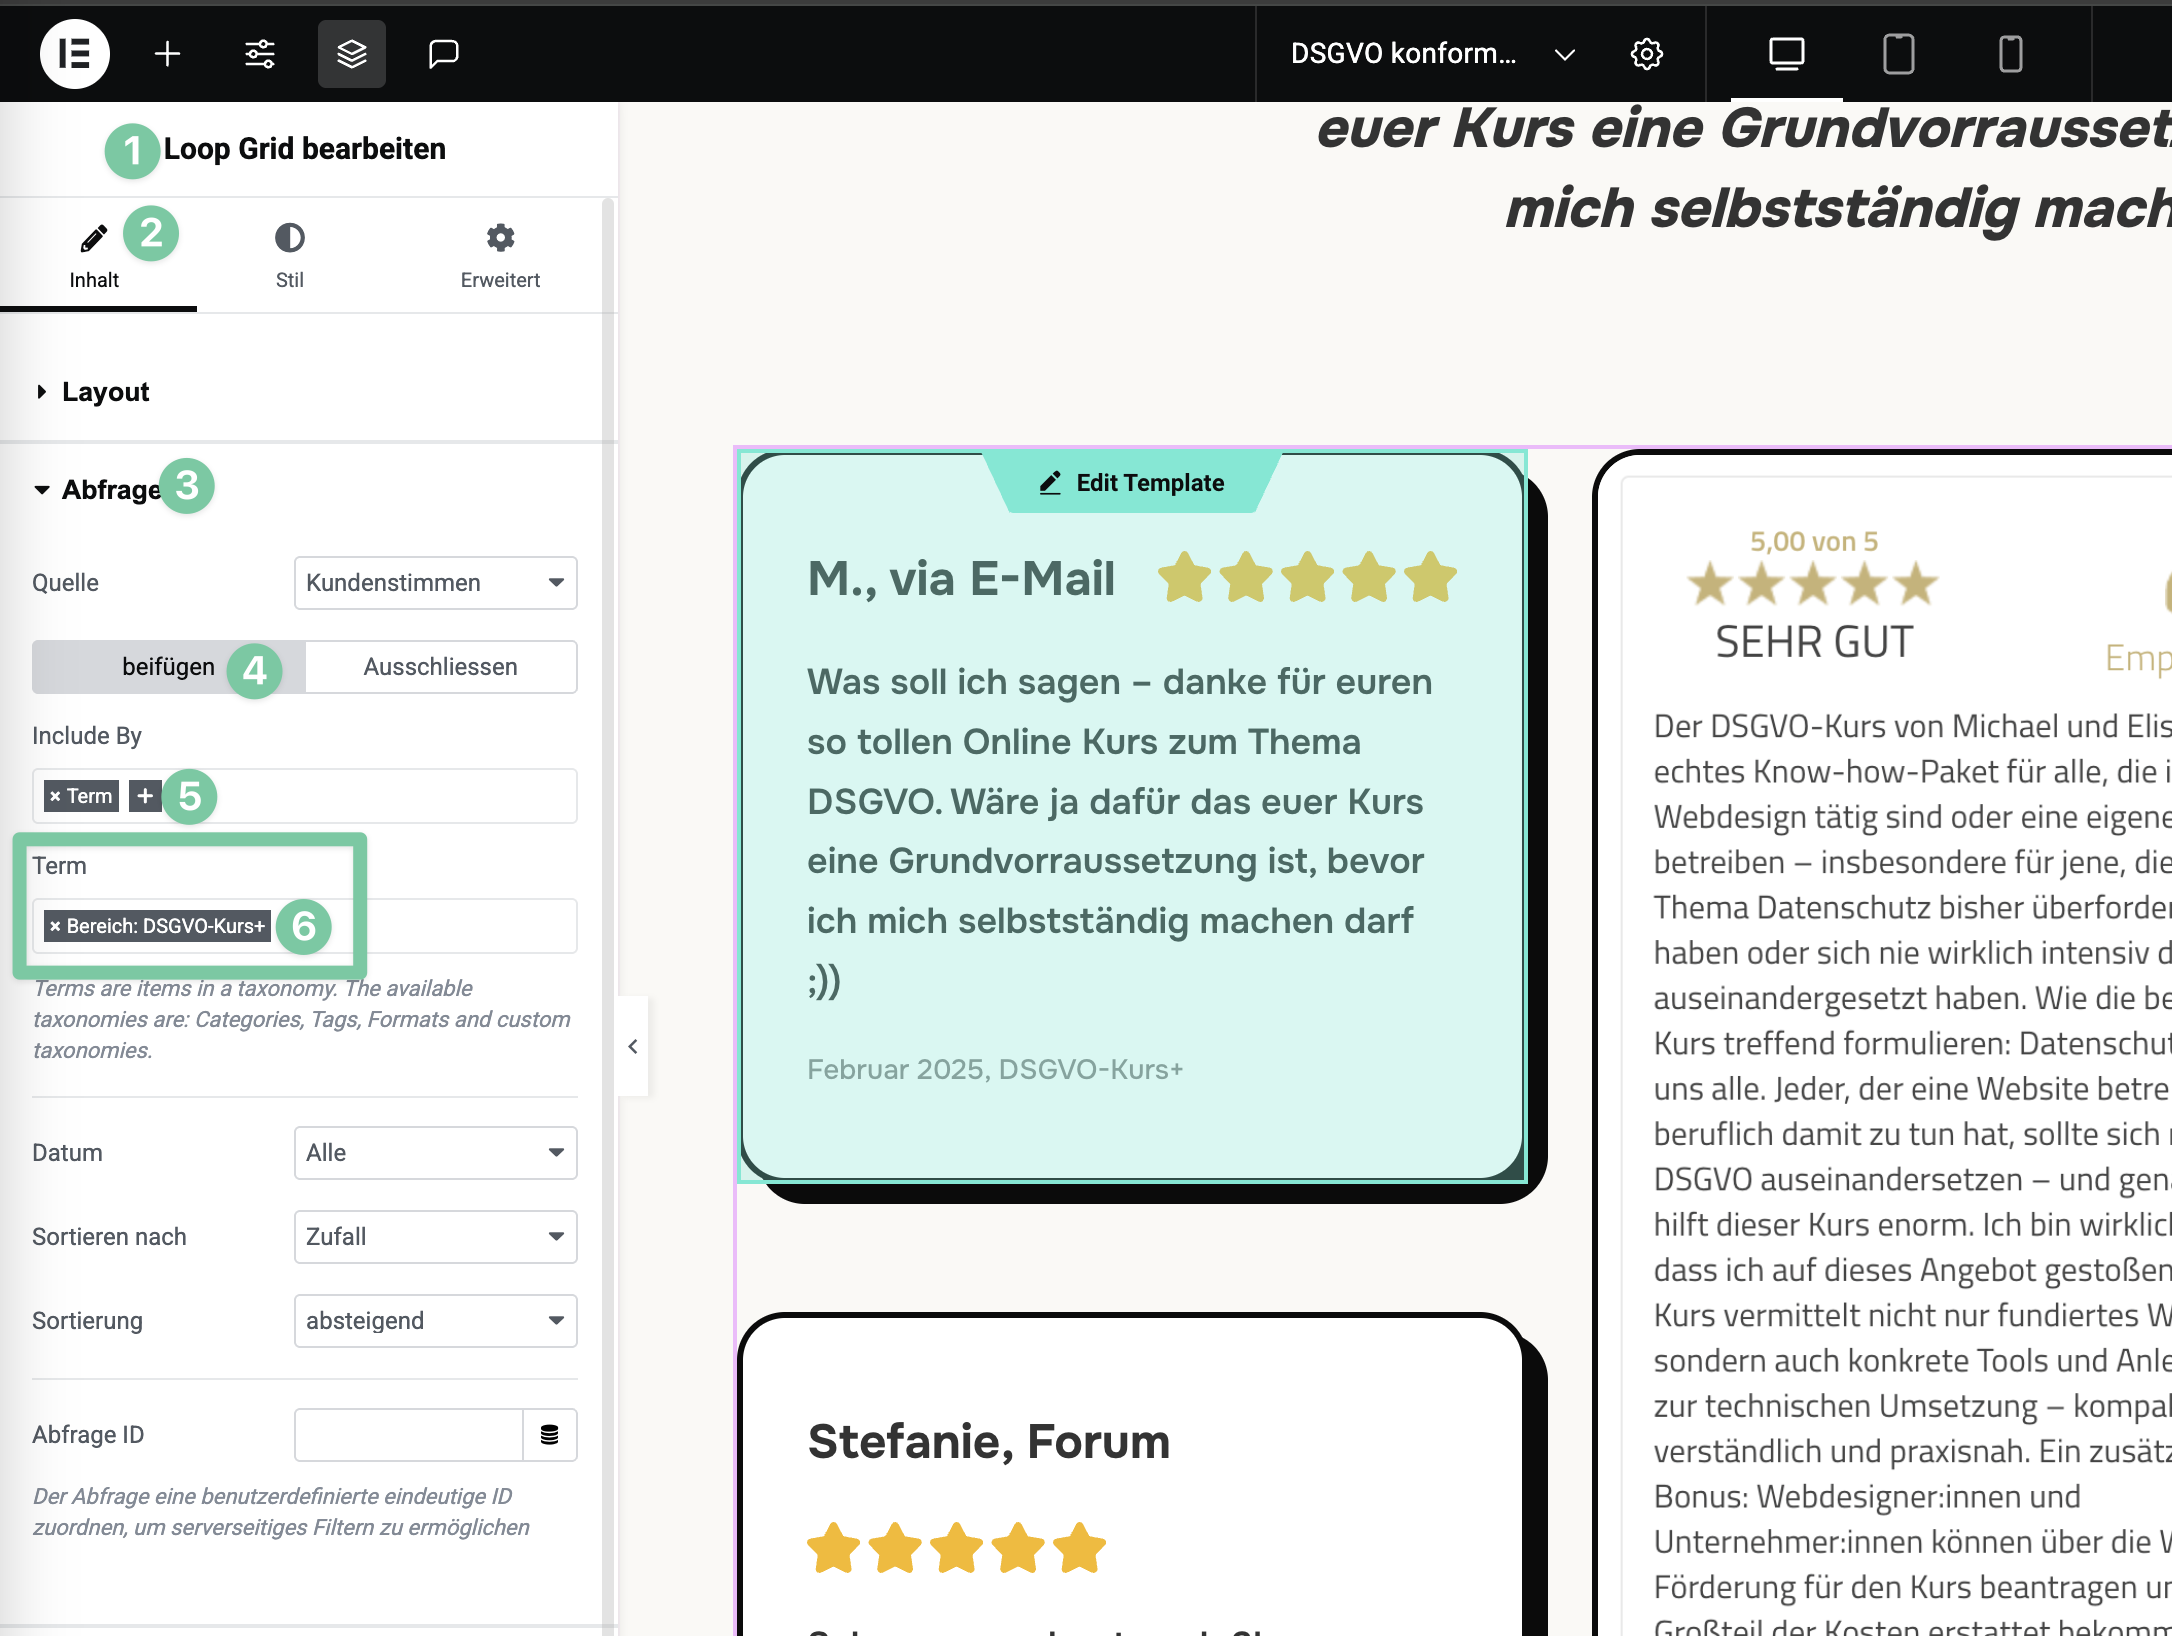
Task: Click the Loop Grid bearbeiten title
Action: click(x=305, y=149)
